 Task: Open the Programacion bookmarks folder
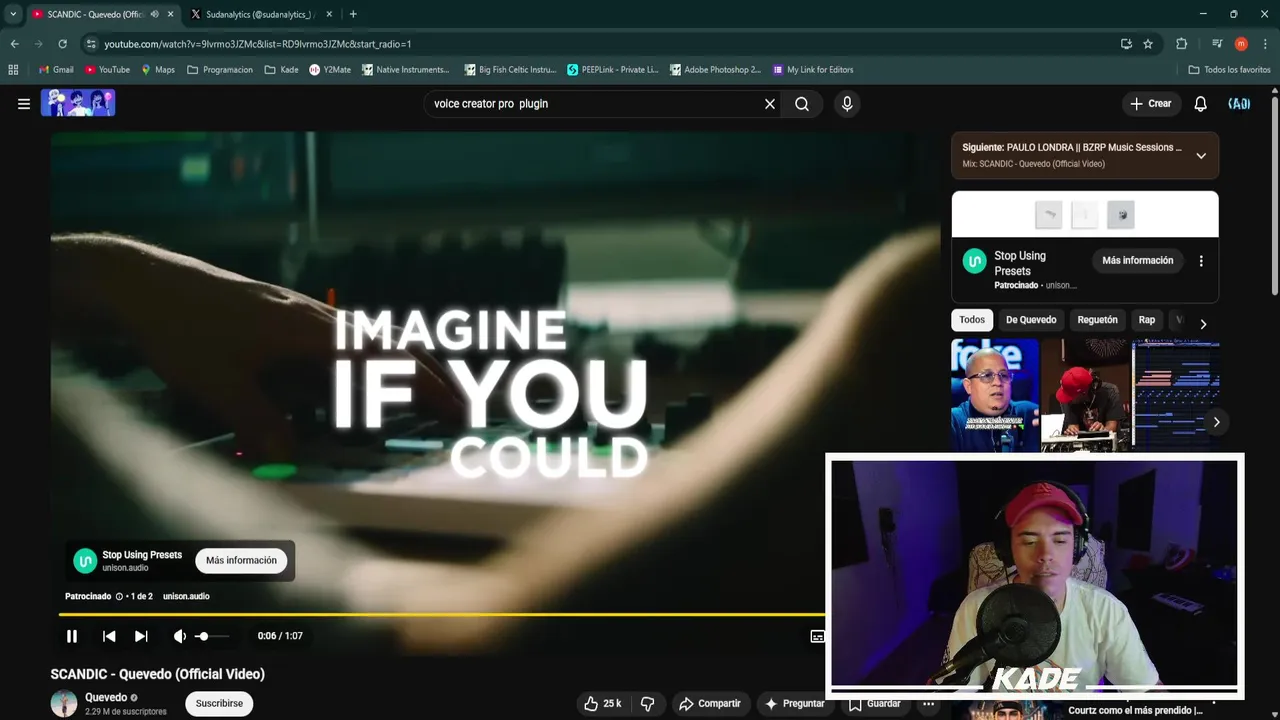(x=220, y=70)
